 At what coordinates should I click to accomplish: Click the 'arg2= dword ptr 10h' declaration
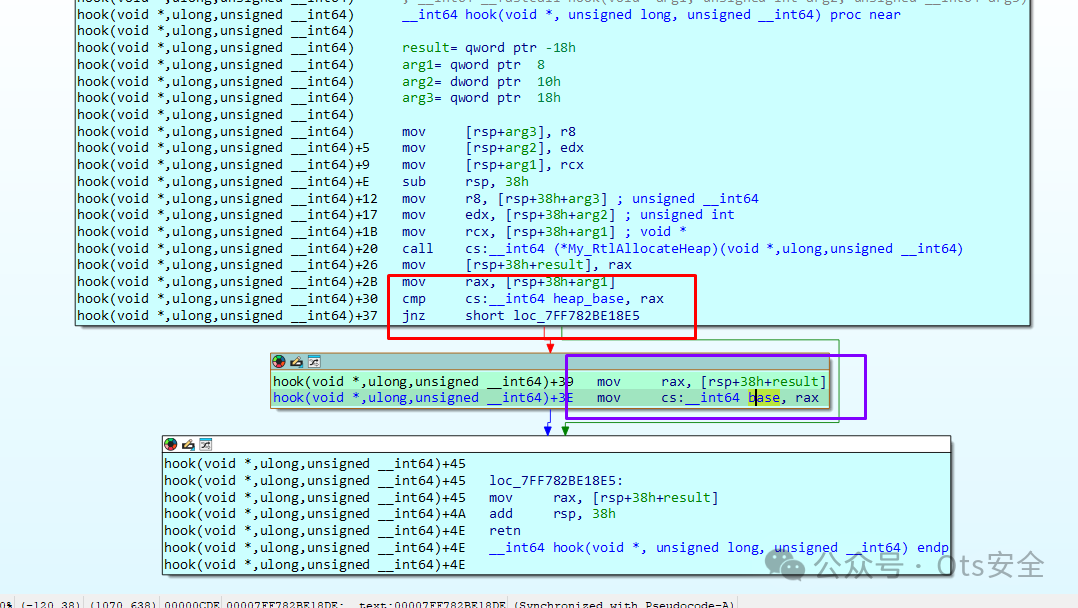(481, 81)
